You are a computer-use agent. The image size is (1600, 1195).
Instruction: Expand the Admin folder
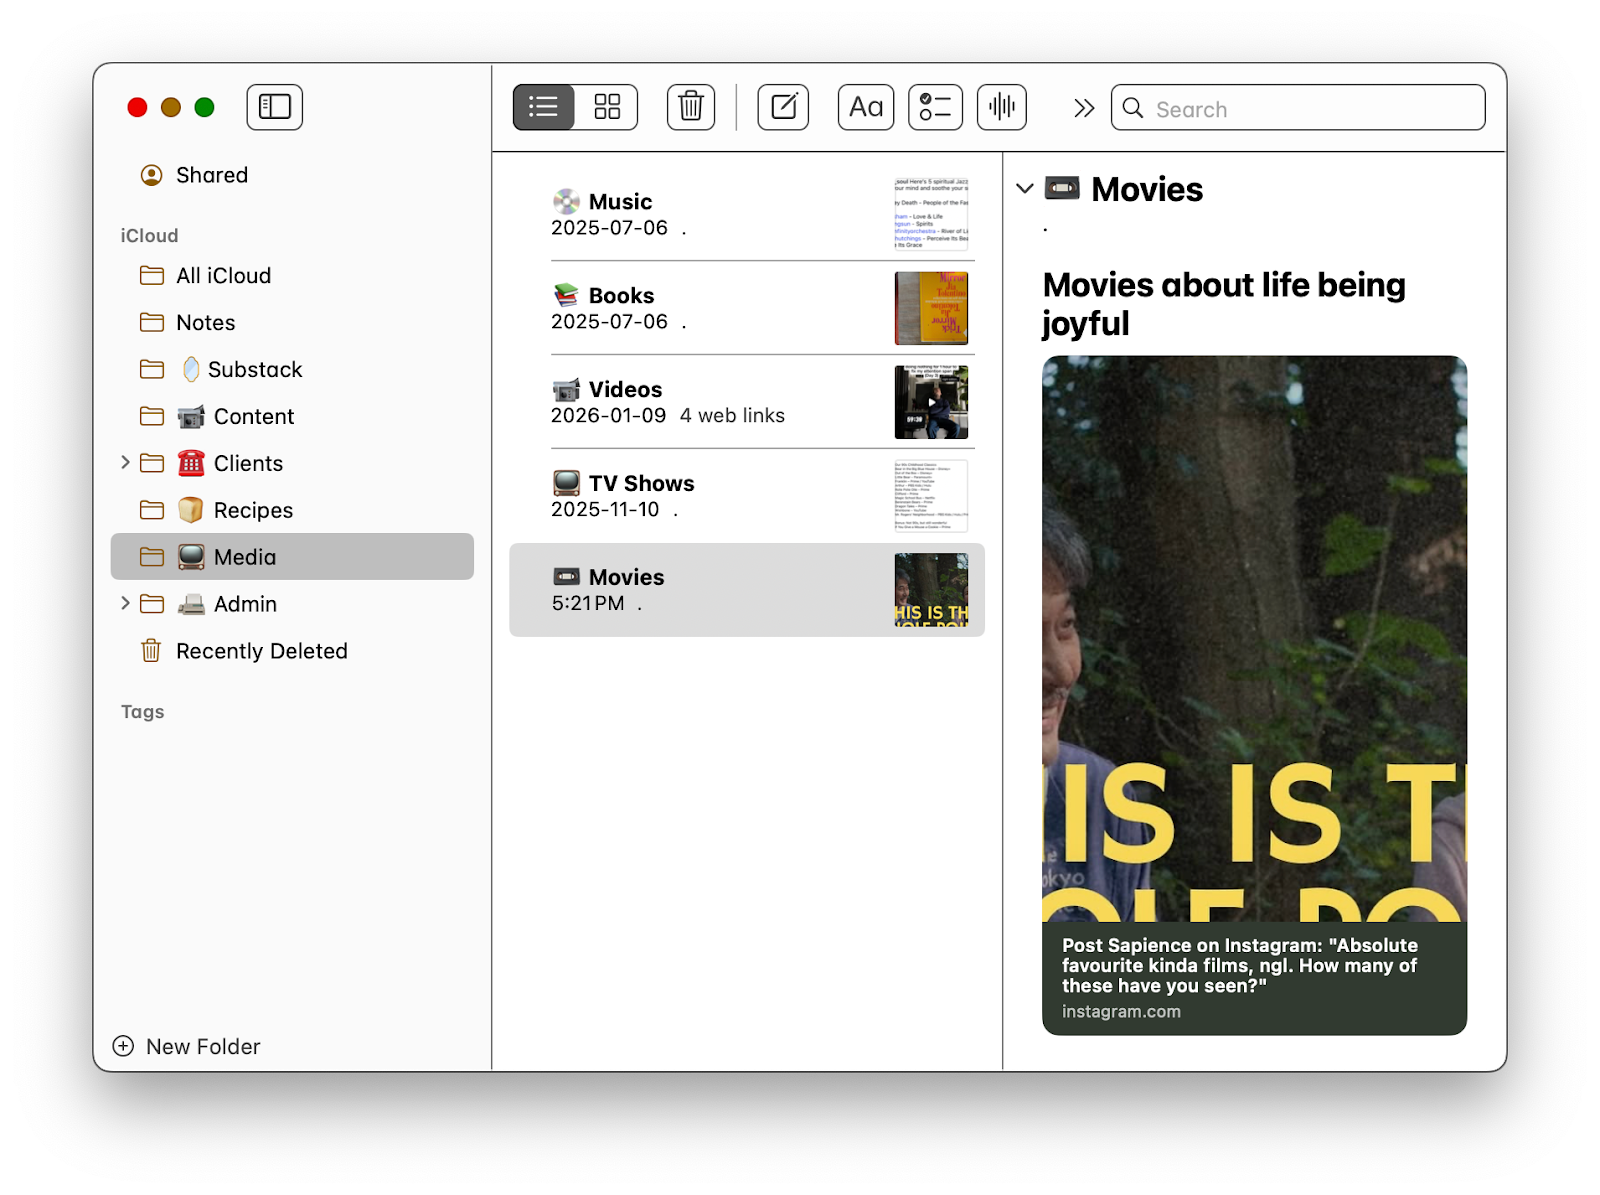[125, 604]
